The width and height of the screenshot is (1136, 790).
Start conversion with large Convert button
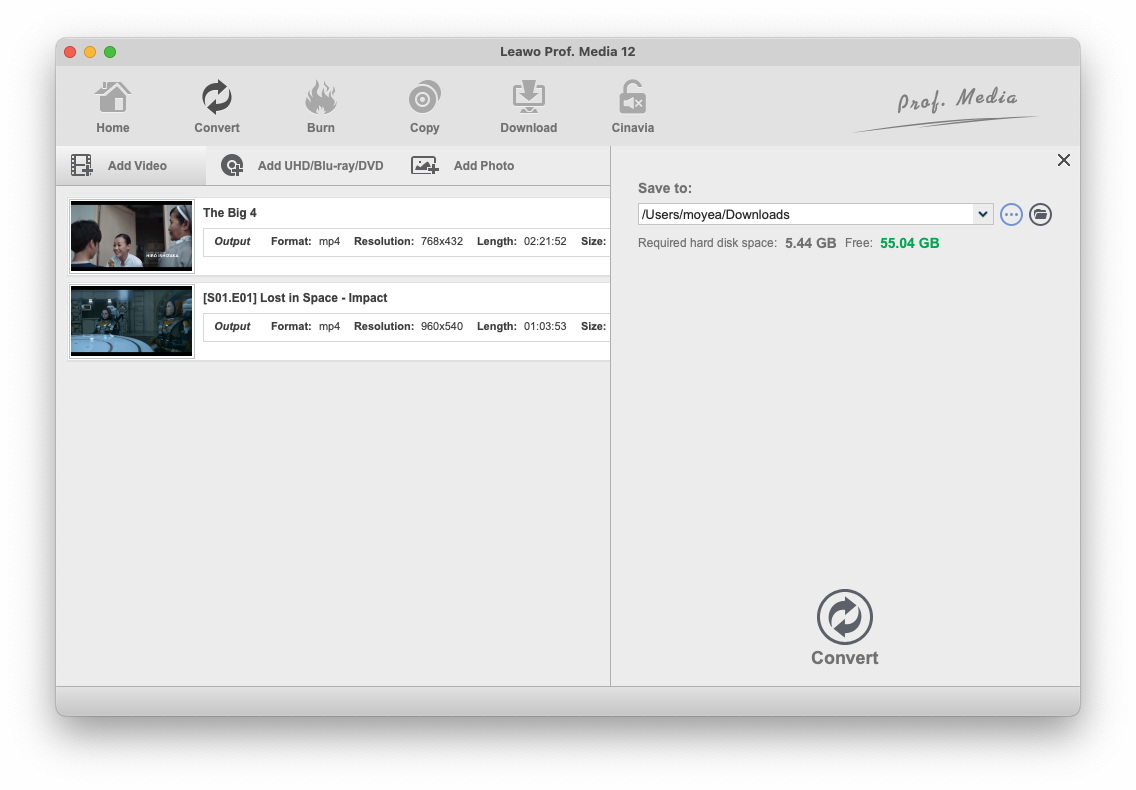click(845, 627)
